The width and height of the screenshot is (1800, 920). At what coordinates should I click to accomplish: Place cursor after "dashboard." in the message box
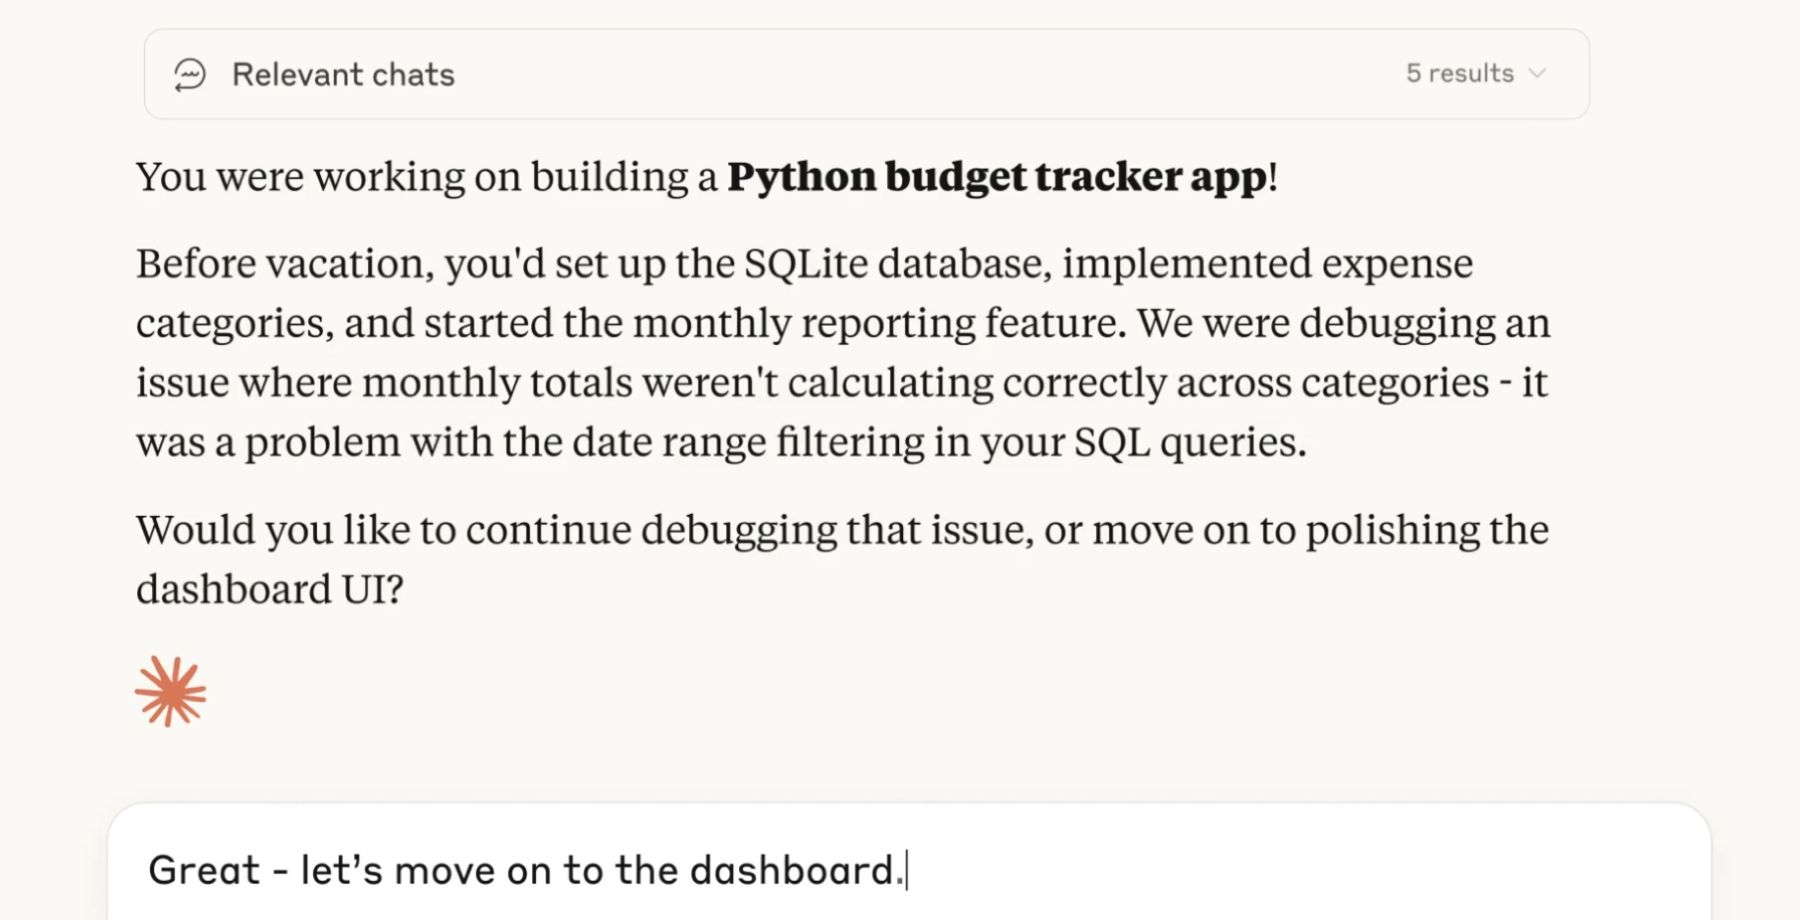coord(906,870)
